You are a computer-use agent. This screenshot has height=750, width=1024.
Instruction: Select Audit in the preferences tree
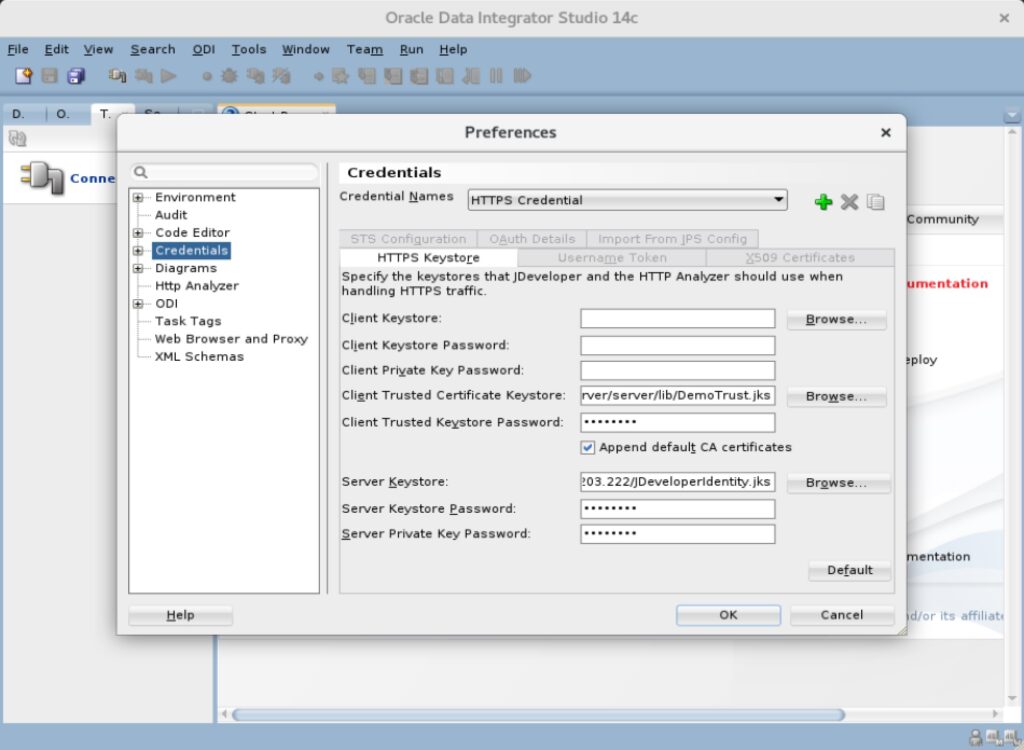(171, 215)
